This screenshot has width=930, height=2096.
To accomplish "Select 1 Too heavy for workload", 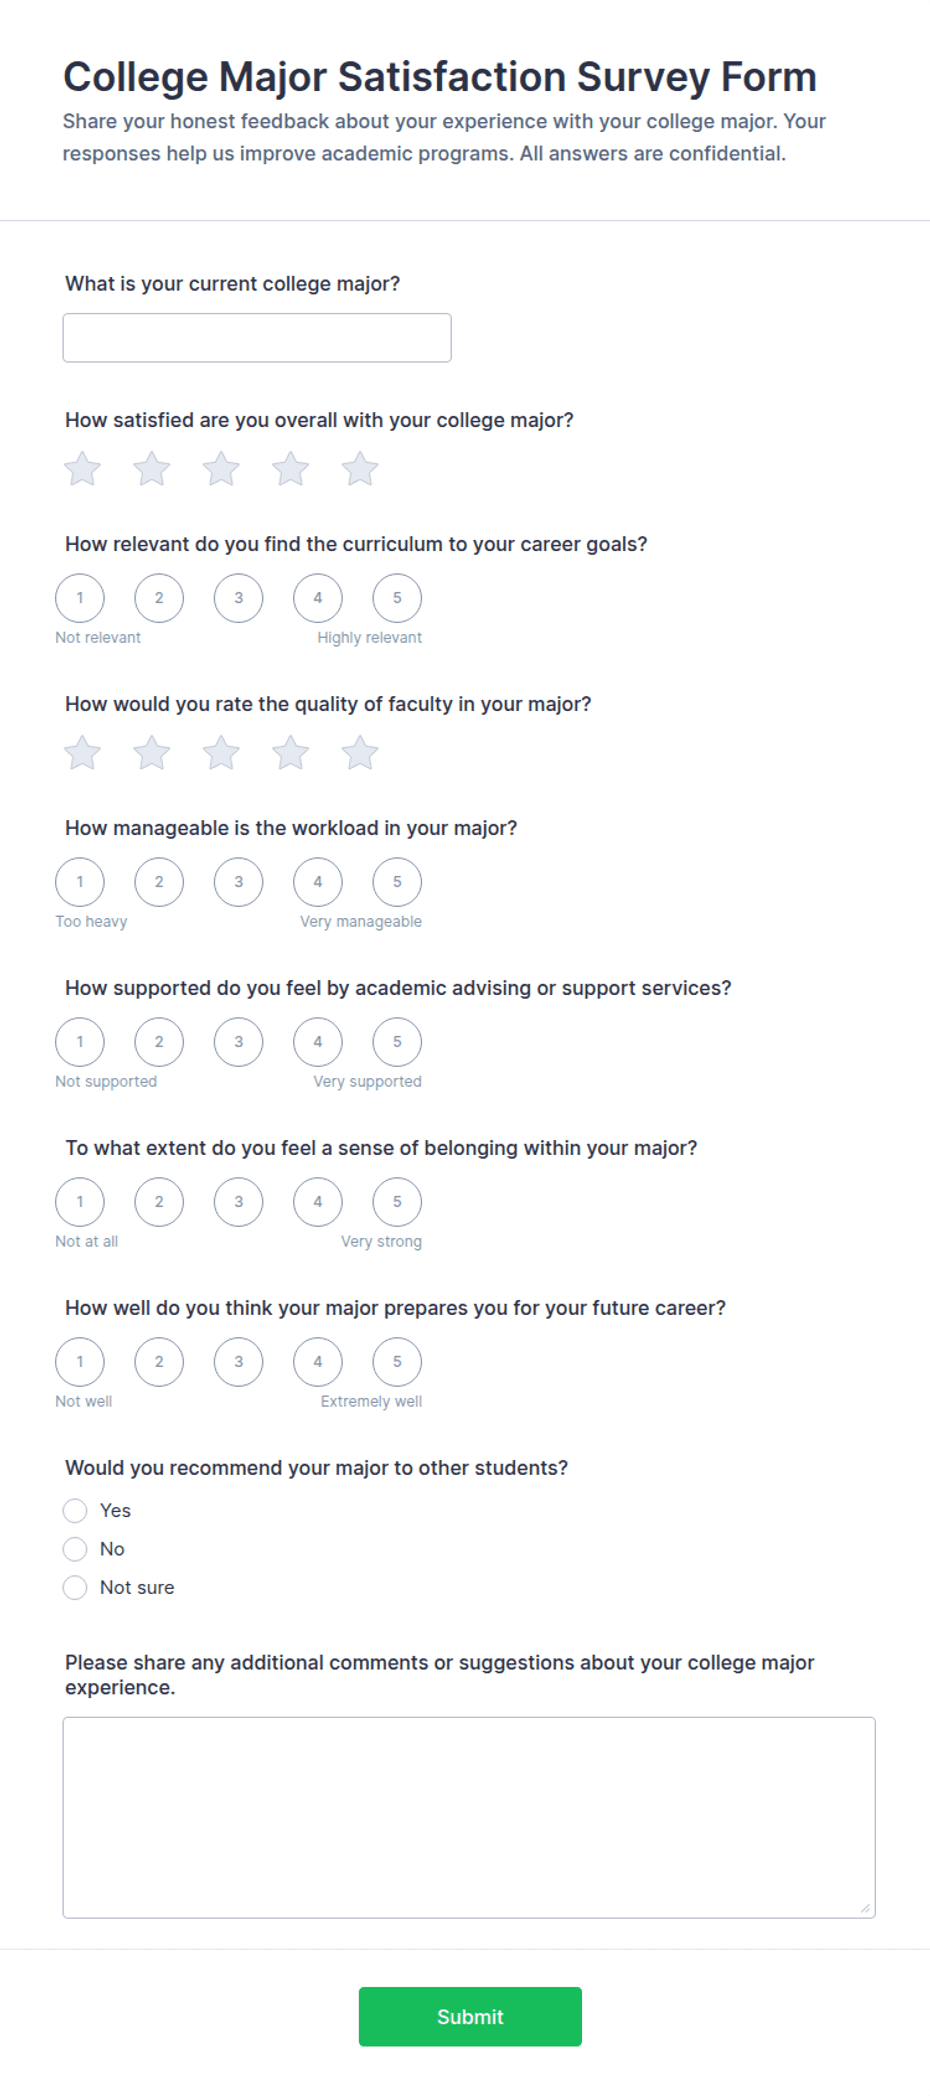I will (x=80, y=882).
